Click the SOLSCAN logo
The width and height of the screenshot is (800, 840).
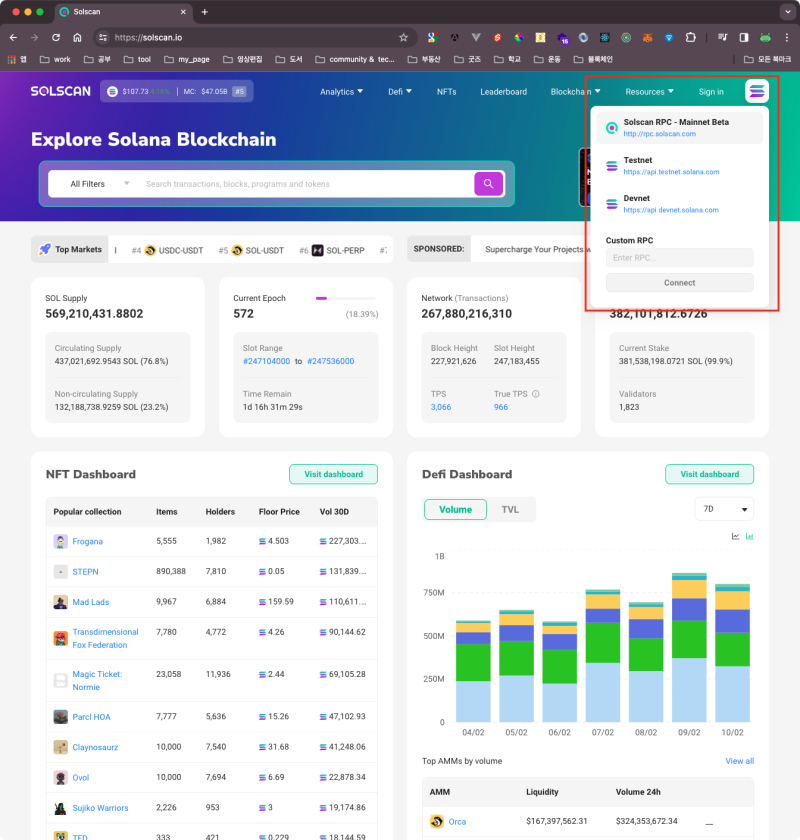61,91
